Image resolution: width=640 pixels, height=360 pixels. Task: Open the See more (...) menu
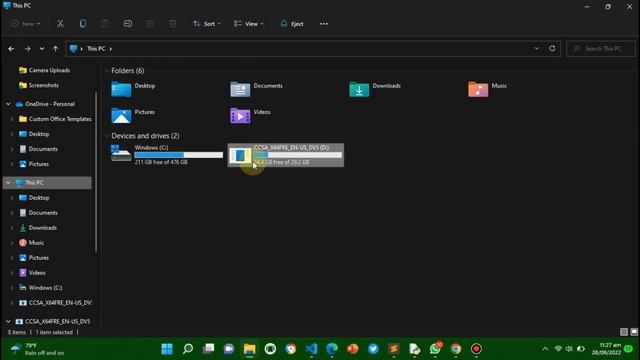(324, 24)
